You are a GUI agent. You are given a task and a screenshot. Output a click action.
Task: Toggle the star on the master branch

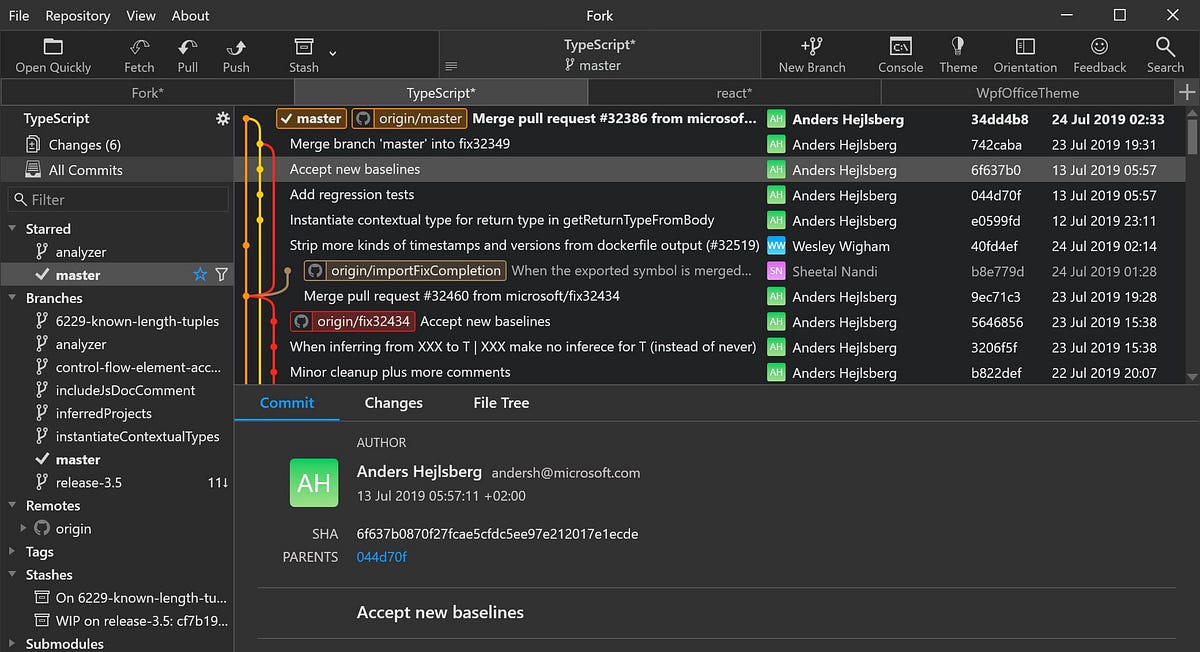coord(199,274)
